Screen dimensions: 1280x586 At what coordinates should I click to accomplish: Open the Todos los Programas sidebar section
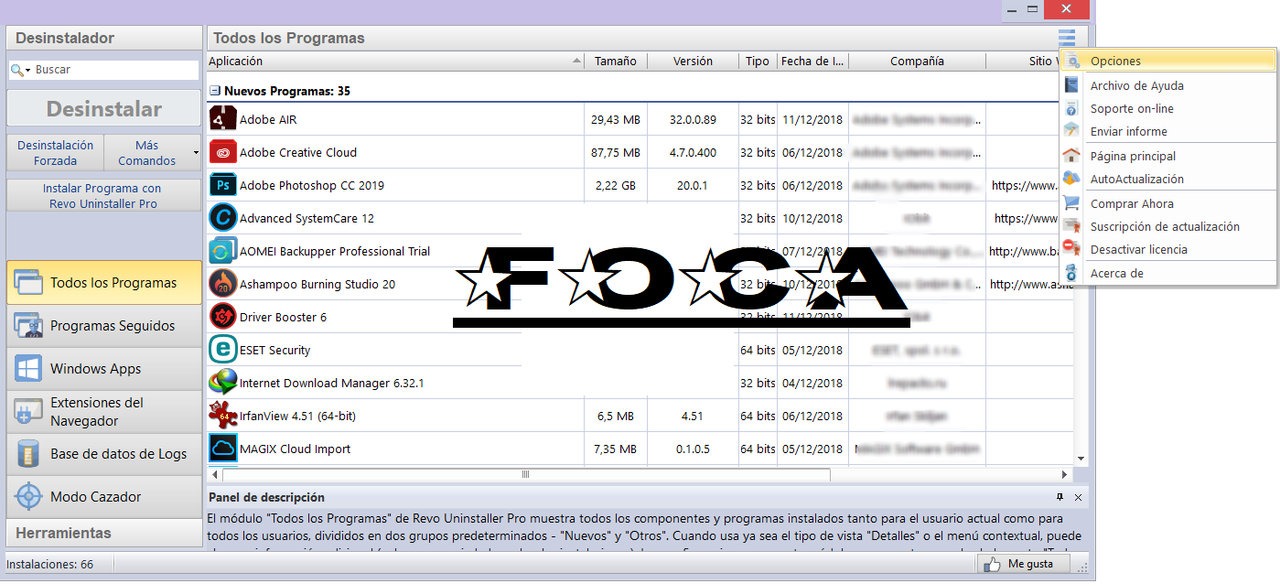tap(104, 283)
